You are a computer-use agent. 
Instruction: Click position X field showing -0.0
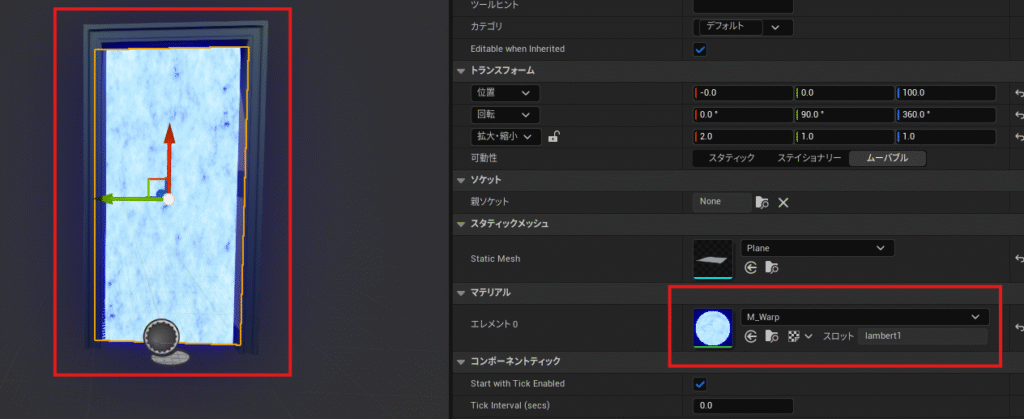[x=743, y=93]
